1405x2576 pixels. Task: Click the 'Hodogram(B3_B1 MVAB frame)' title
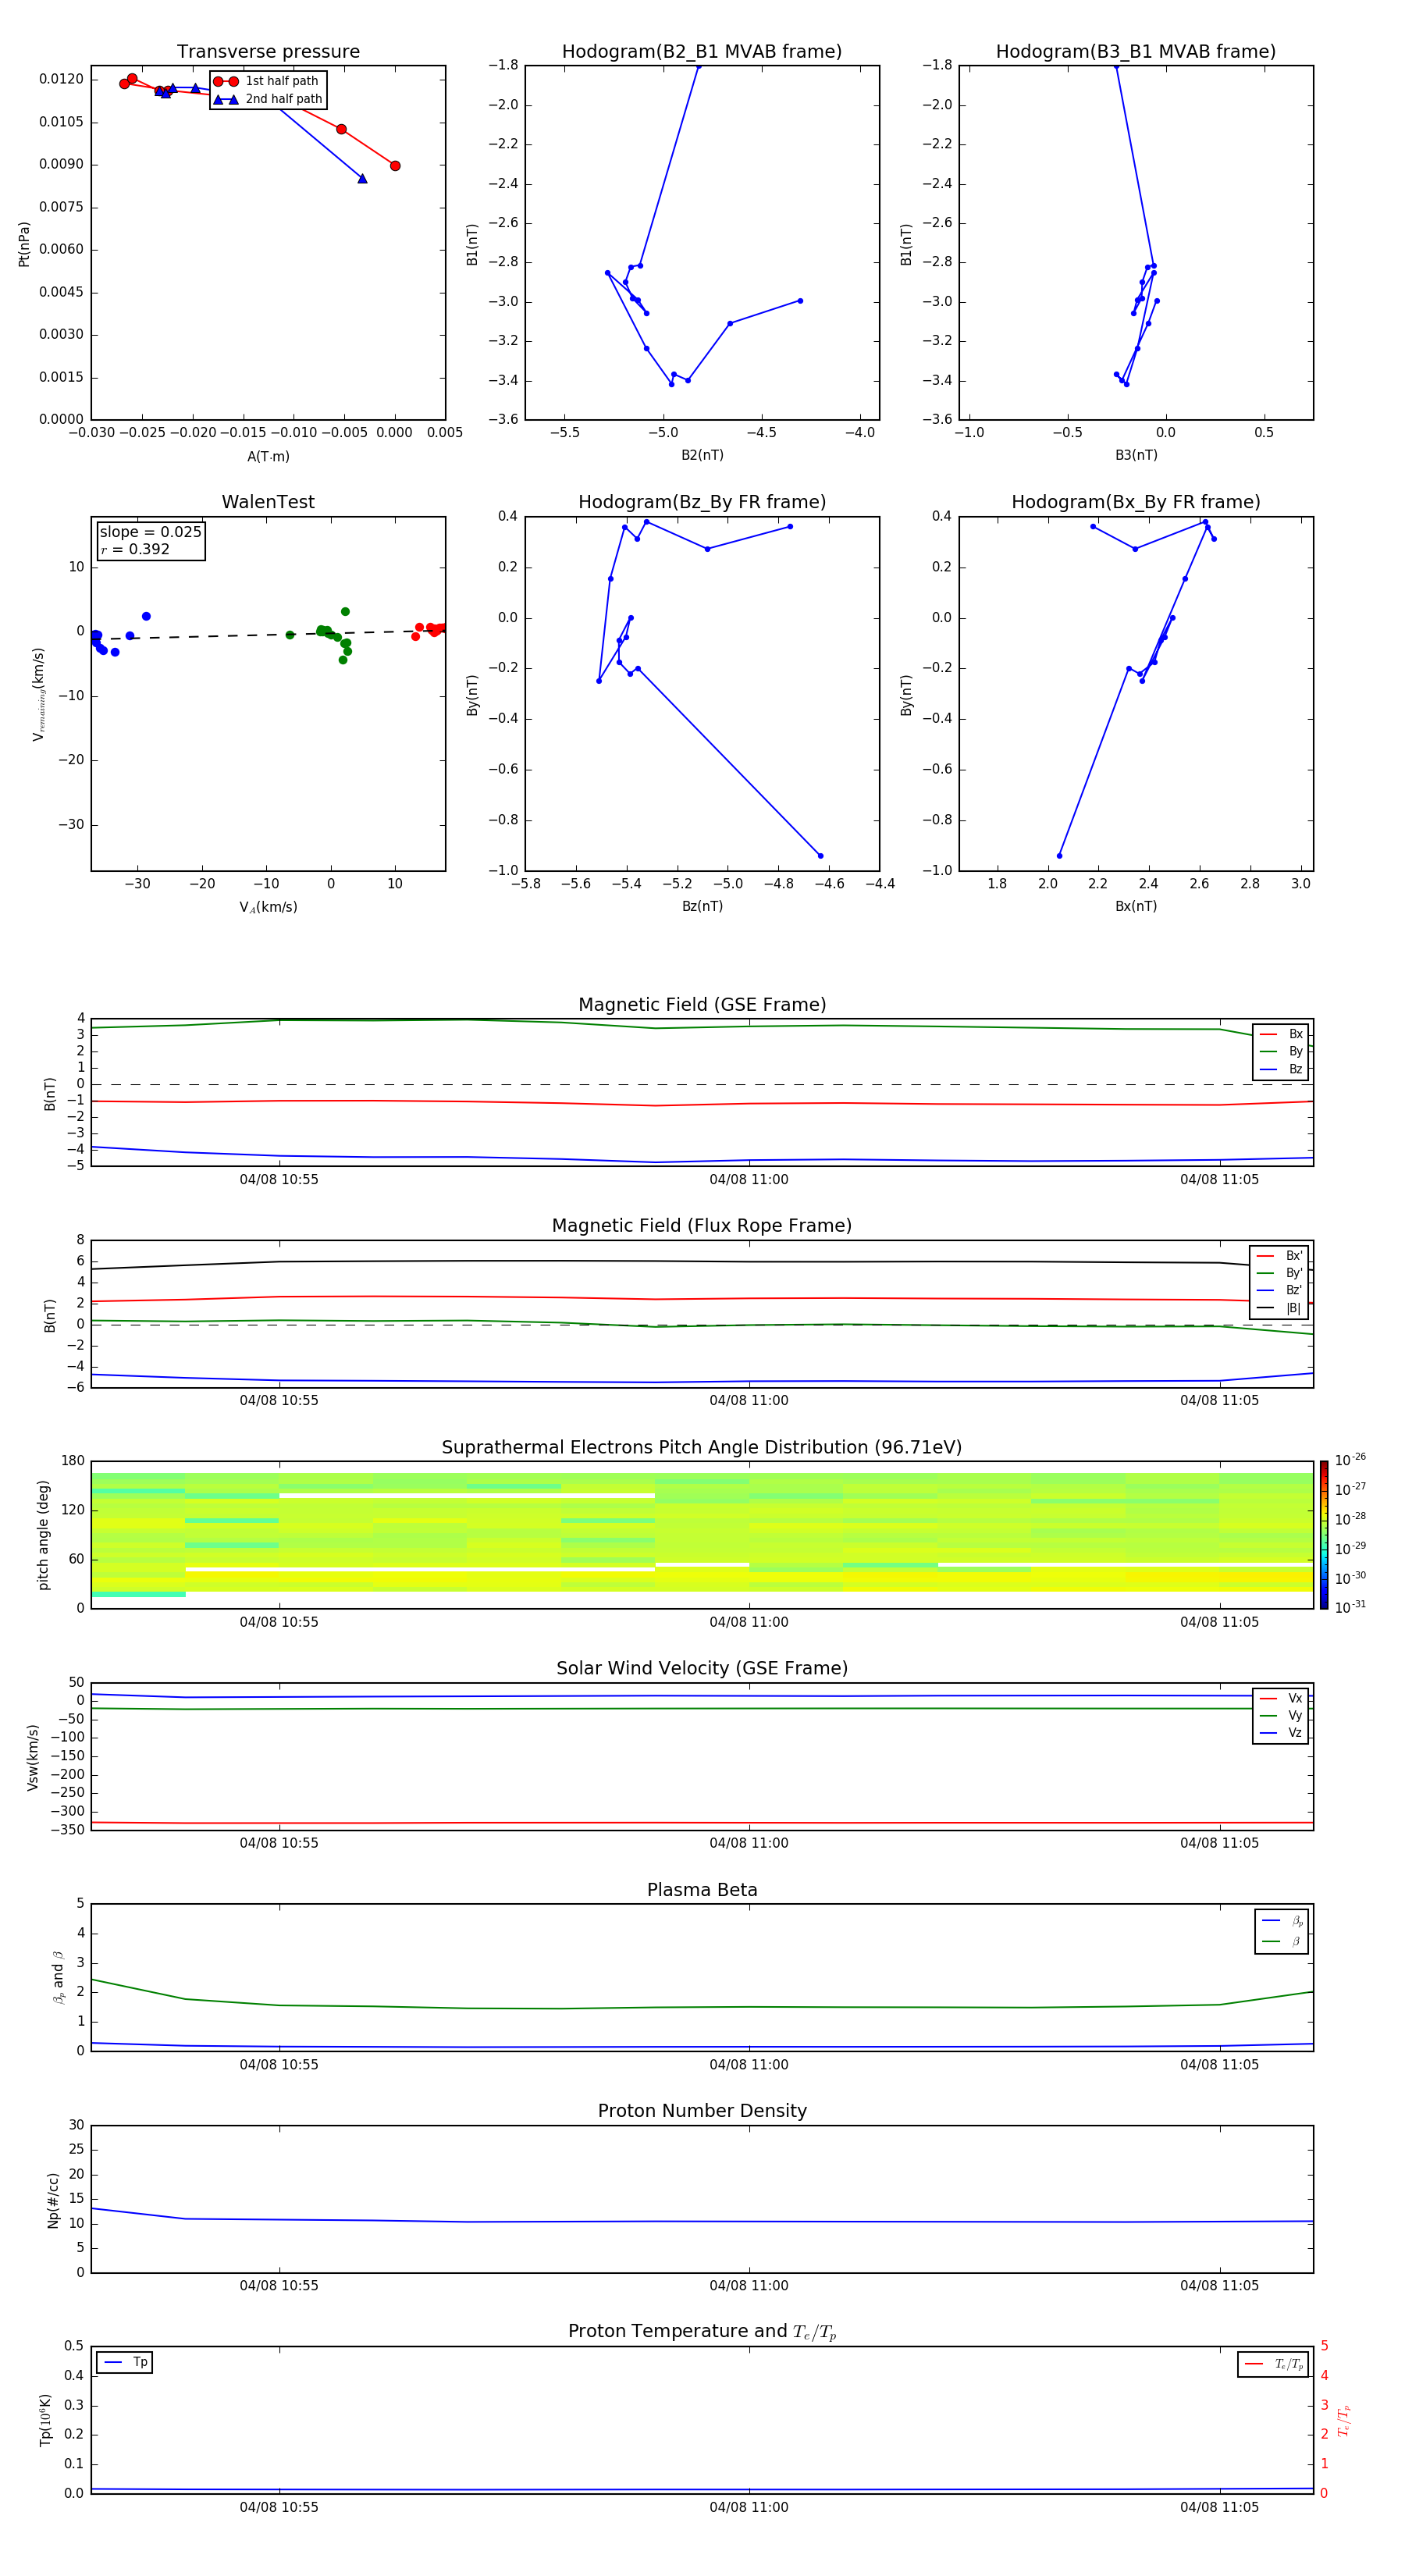pyautogui.click(x=1136, y=52)
